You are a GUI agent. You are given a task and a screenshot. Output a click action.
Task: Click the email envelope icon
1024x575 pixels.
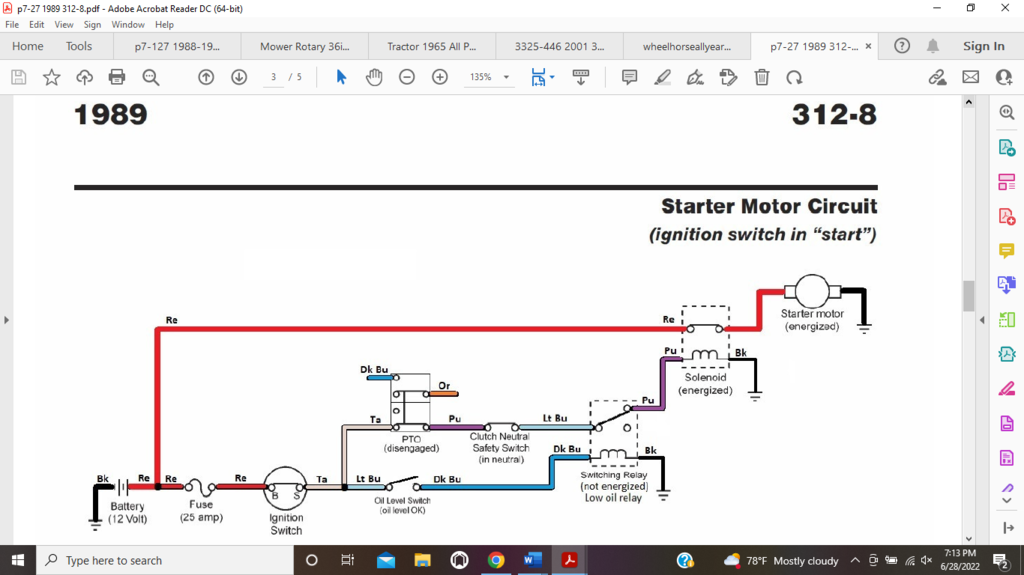[970, 77]
